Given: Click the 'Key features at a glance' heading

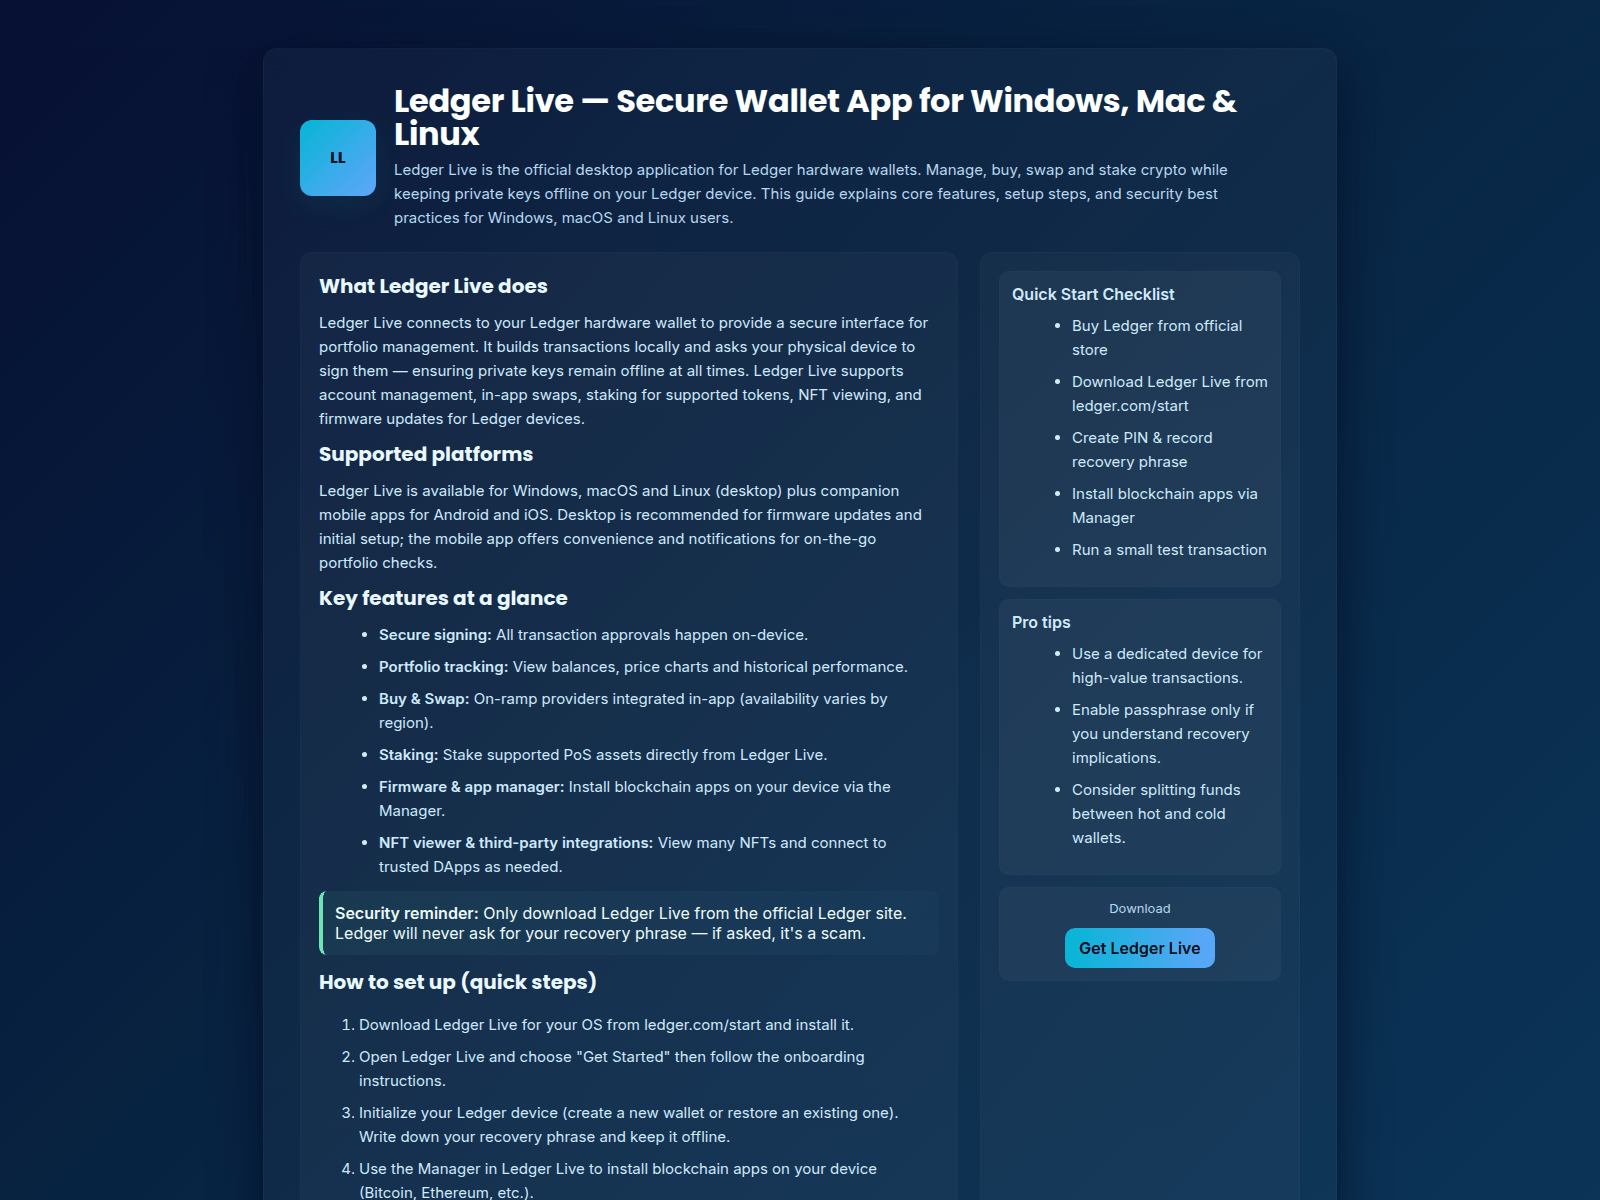Looking at the screenshot, I should 443,598.
